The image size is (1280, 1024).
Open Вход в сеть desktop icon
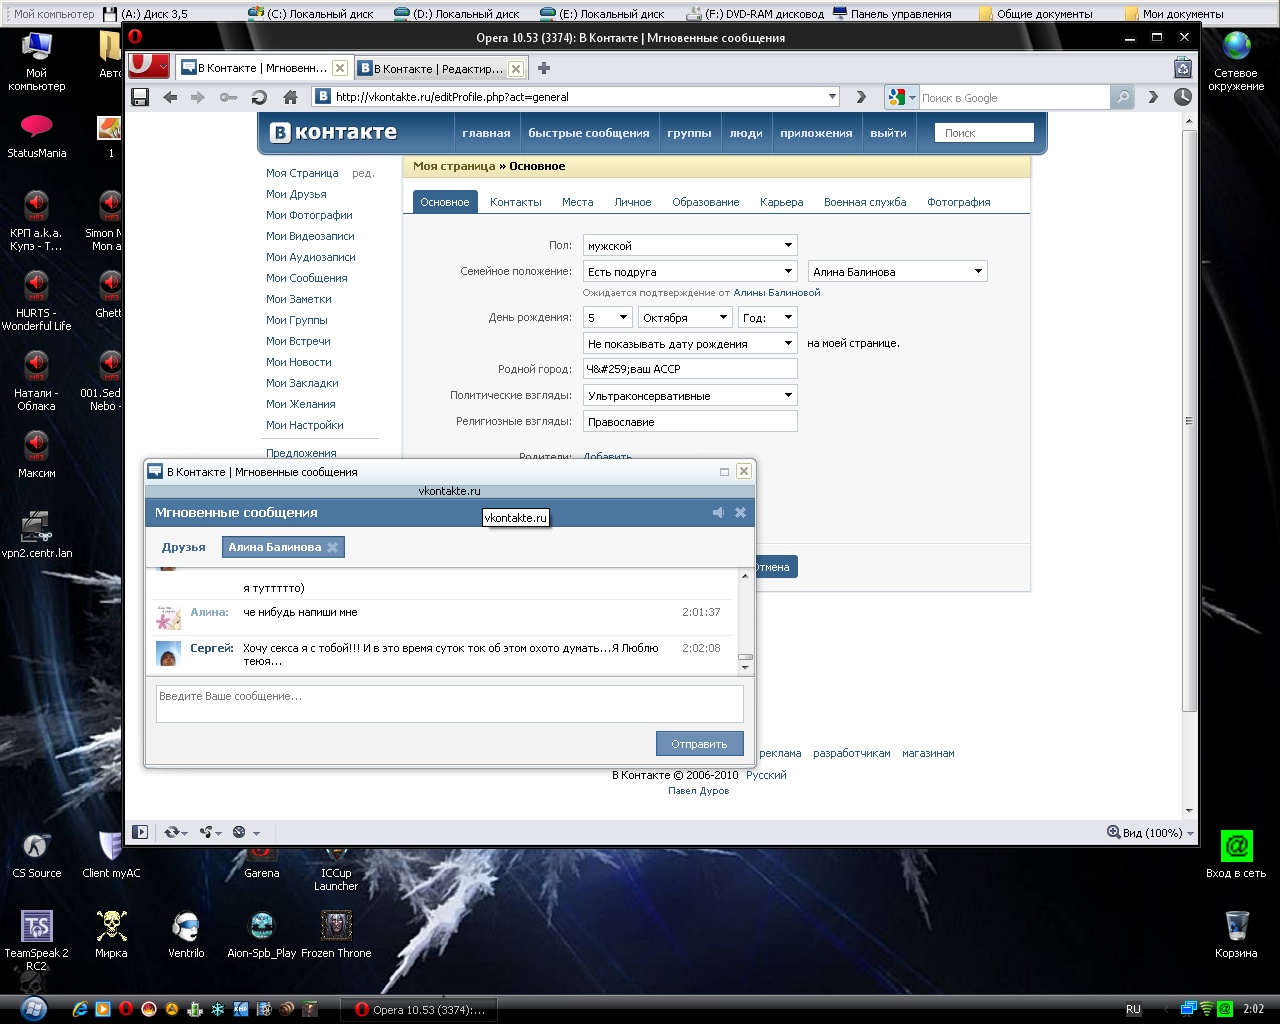pyautogui.click(x=1236, y=855)
